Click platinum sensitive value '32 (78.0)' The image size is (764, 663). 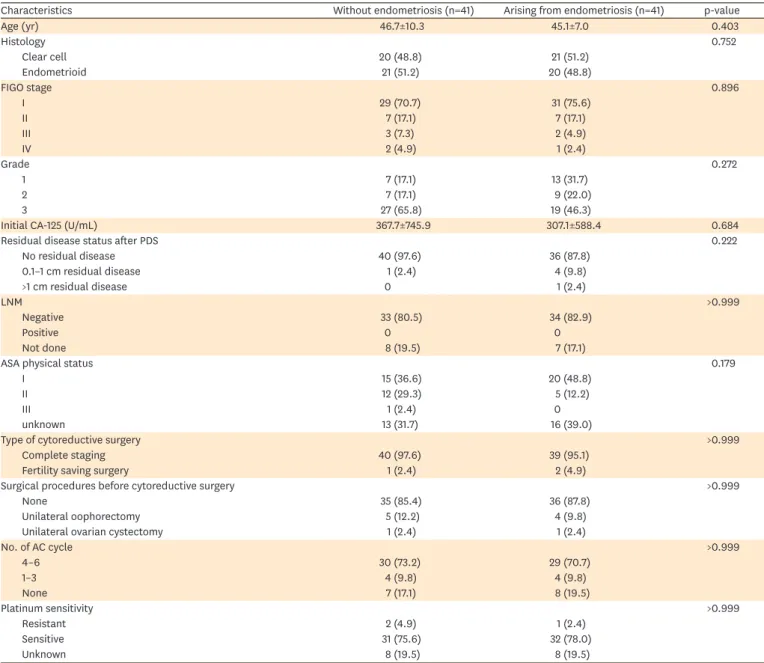click(x=570, y=639)
